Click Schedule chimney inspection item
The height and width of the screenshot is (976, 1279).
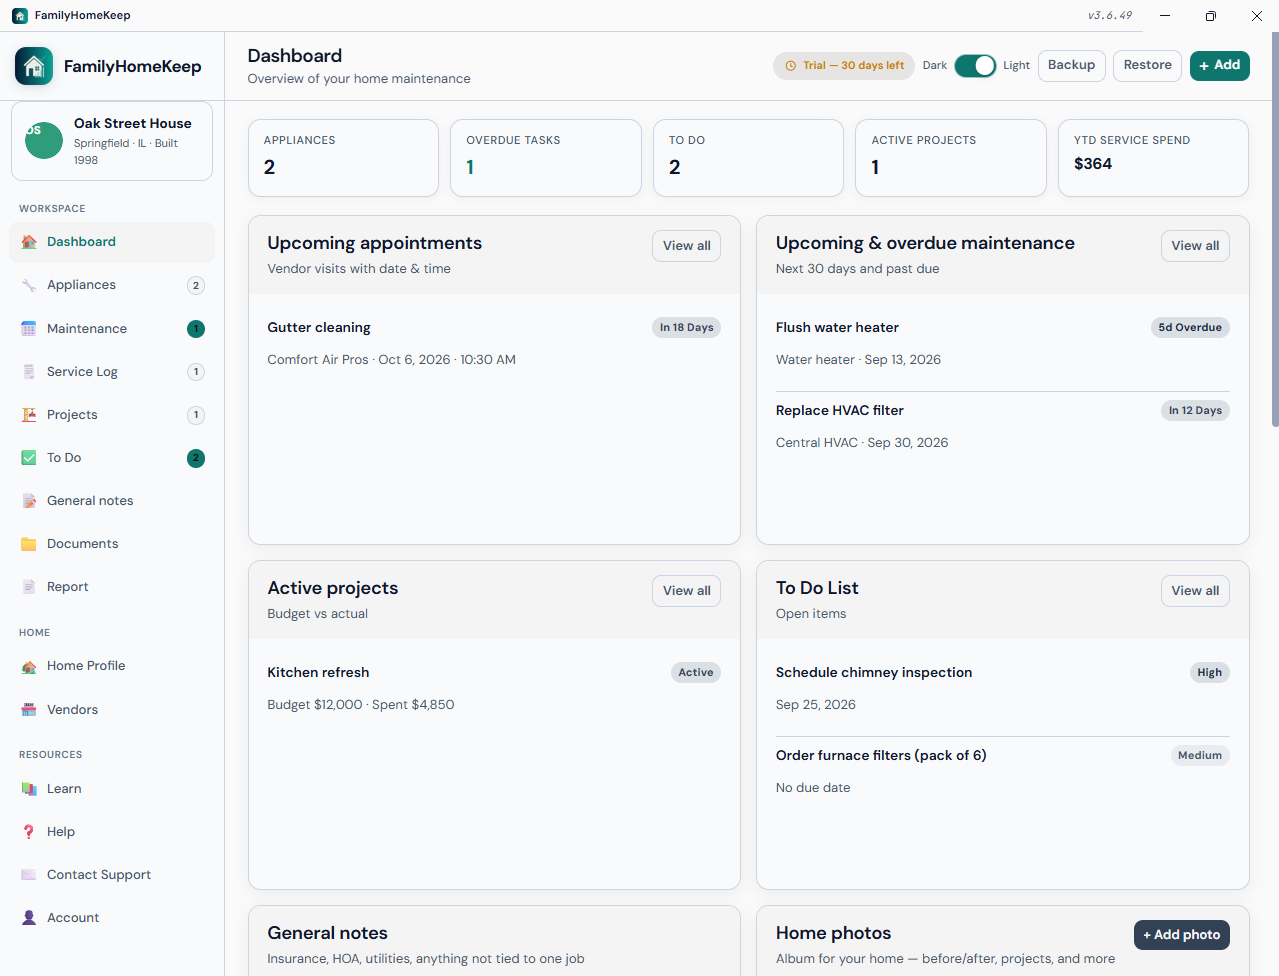[x=1003, y=688]
